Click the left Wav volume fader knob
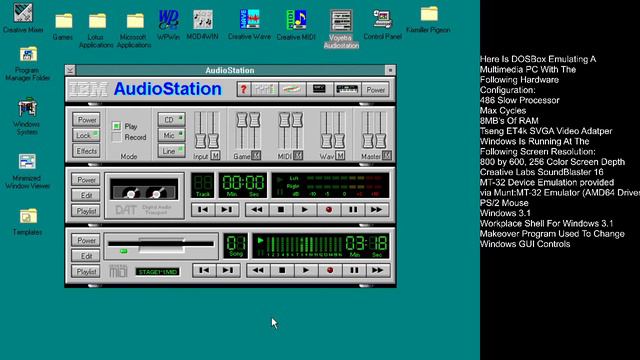Screen dimensions: 640x360 tap(326, 140)
